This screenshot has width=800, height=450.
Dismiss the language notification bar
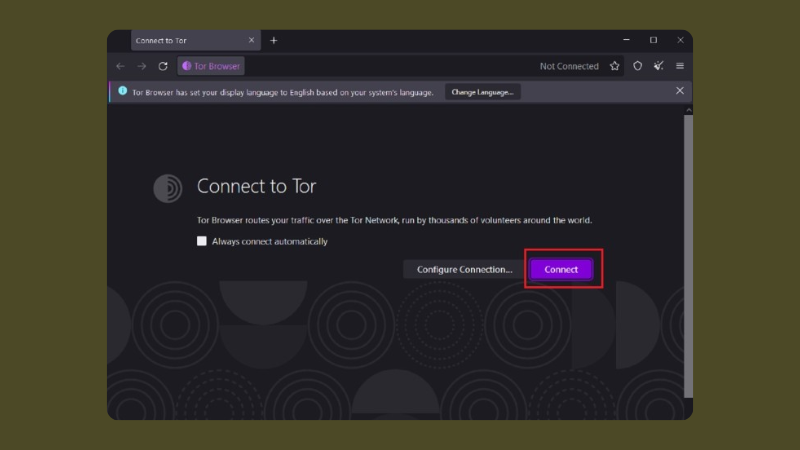[680, 91]
